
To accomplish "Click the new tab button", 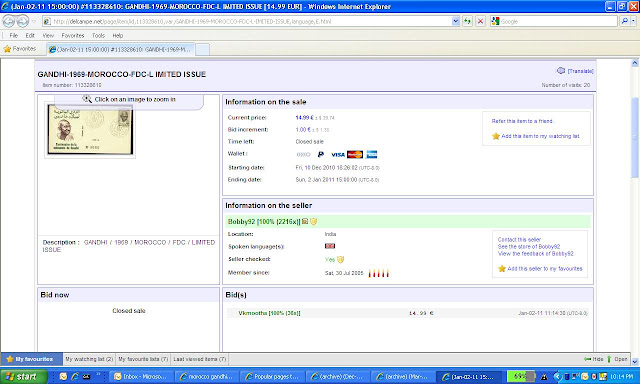I will pyautogui.click(x=202, y=49).
